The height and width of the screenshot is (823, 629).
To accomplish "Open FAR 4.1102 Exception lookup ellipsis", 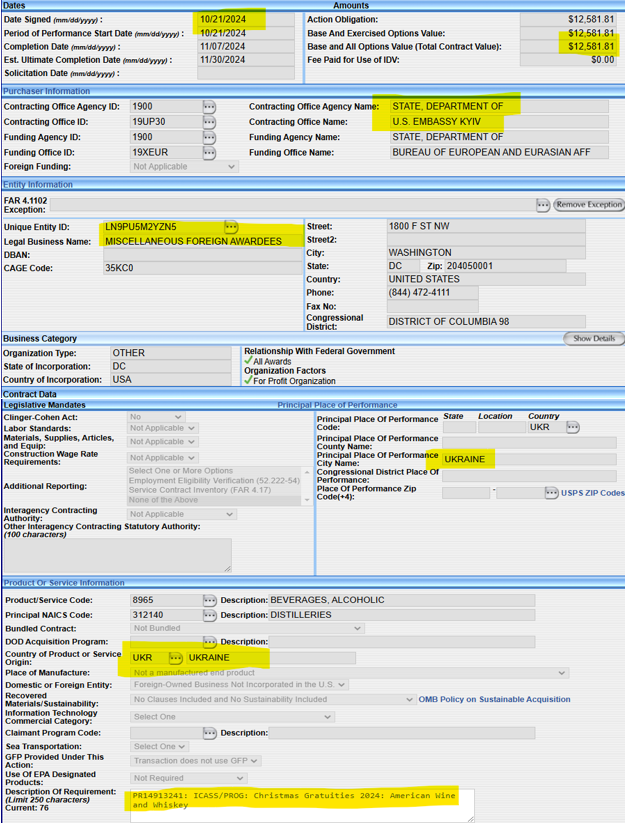I will tap(543, 205).
